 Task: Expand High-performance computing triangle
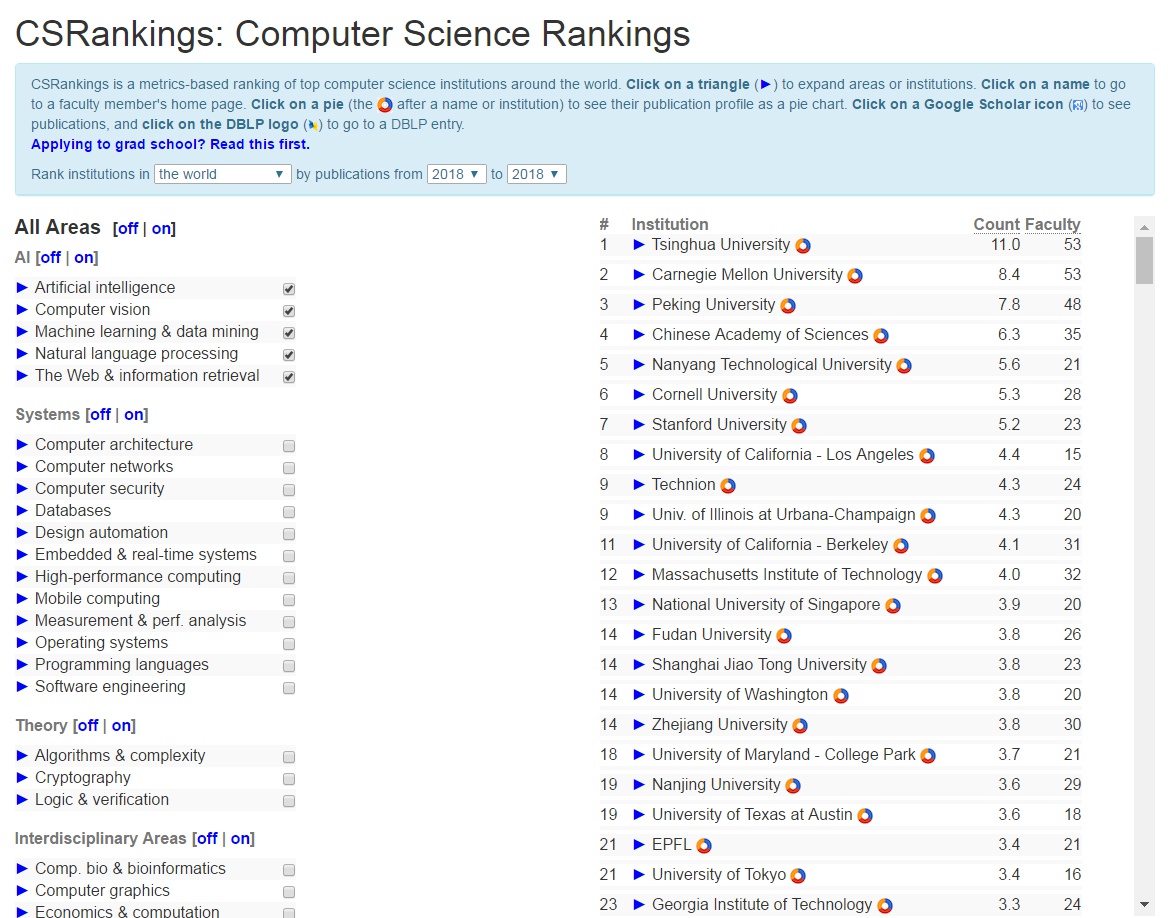tap(22, 576)
